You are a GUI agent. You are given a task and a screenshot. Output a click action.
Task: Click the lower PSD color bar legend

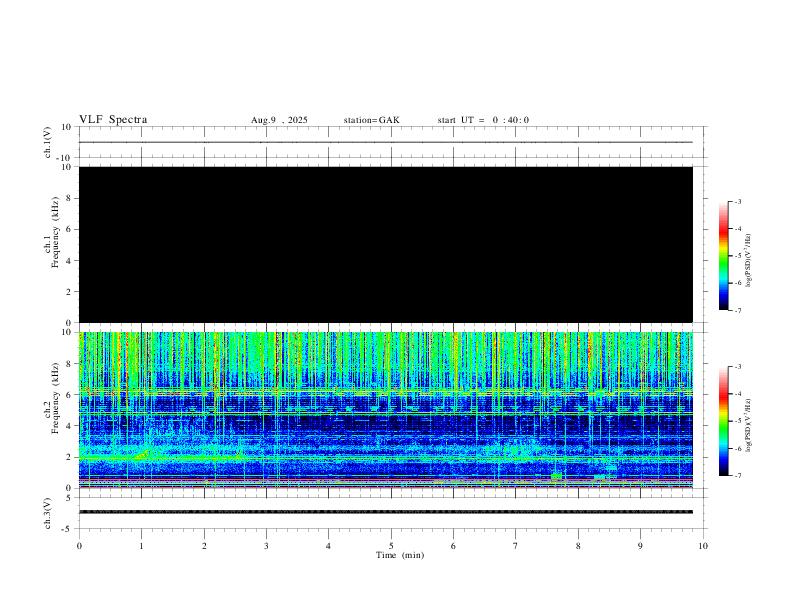coord(723,421)
